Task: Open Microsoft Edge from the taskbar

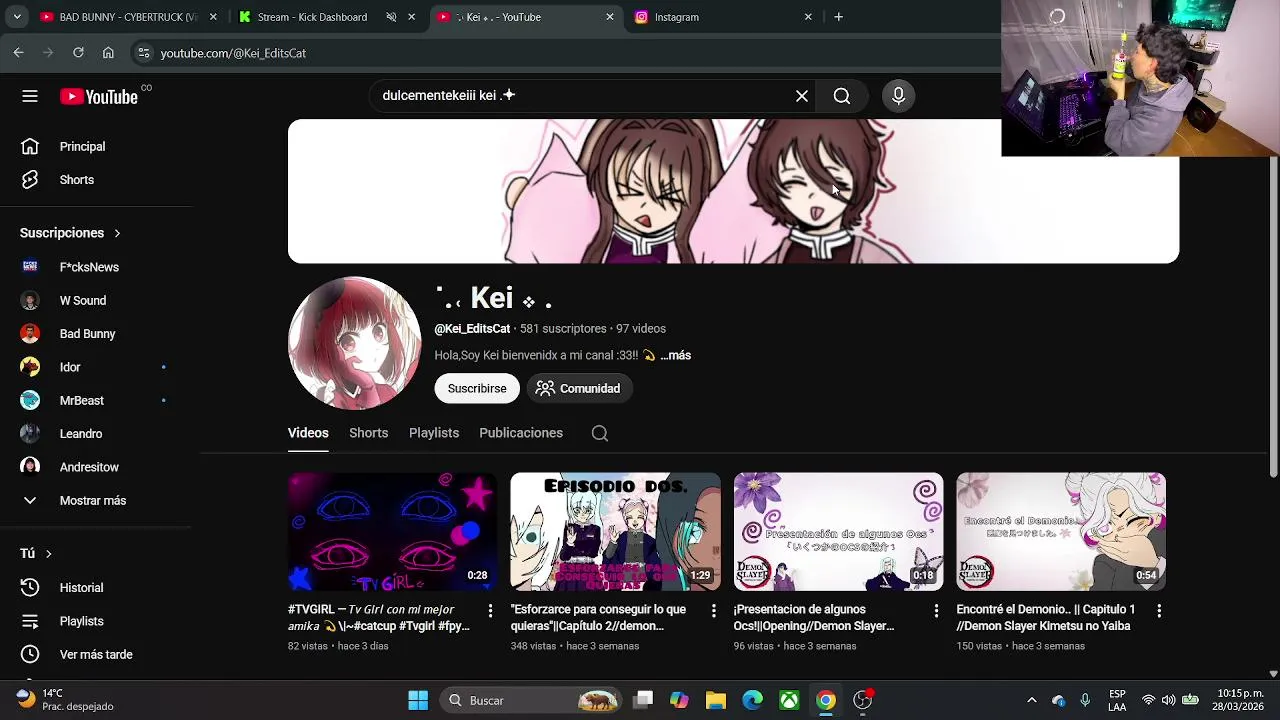Action: (753, 700)
